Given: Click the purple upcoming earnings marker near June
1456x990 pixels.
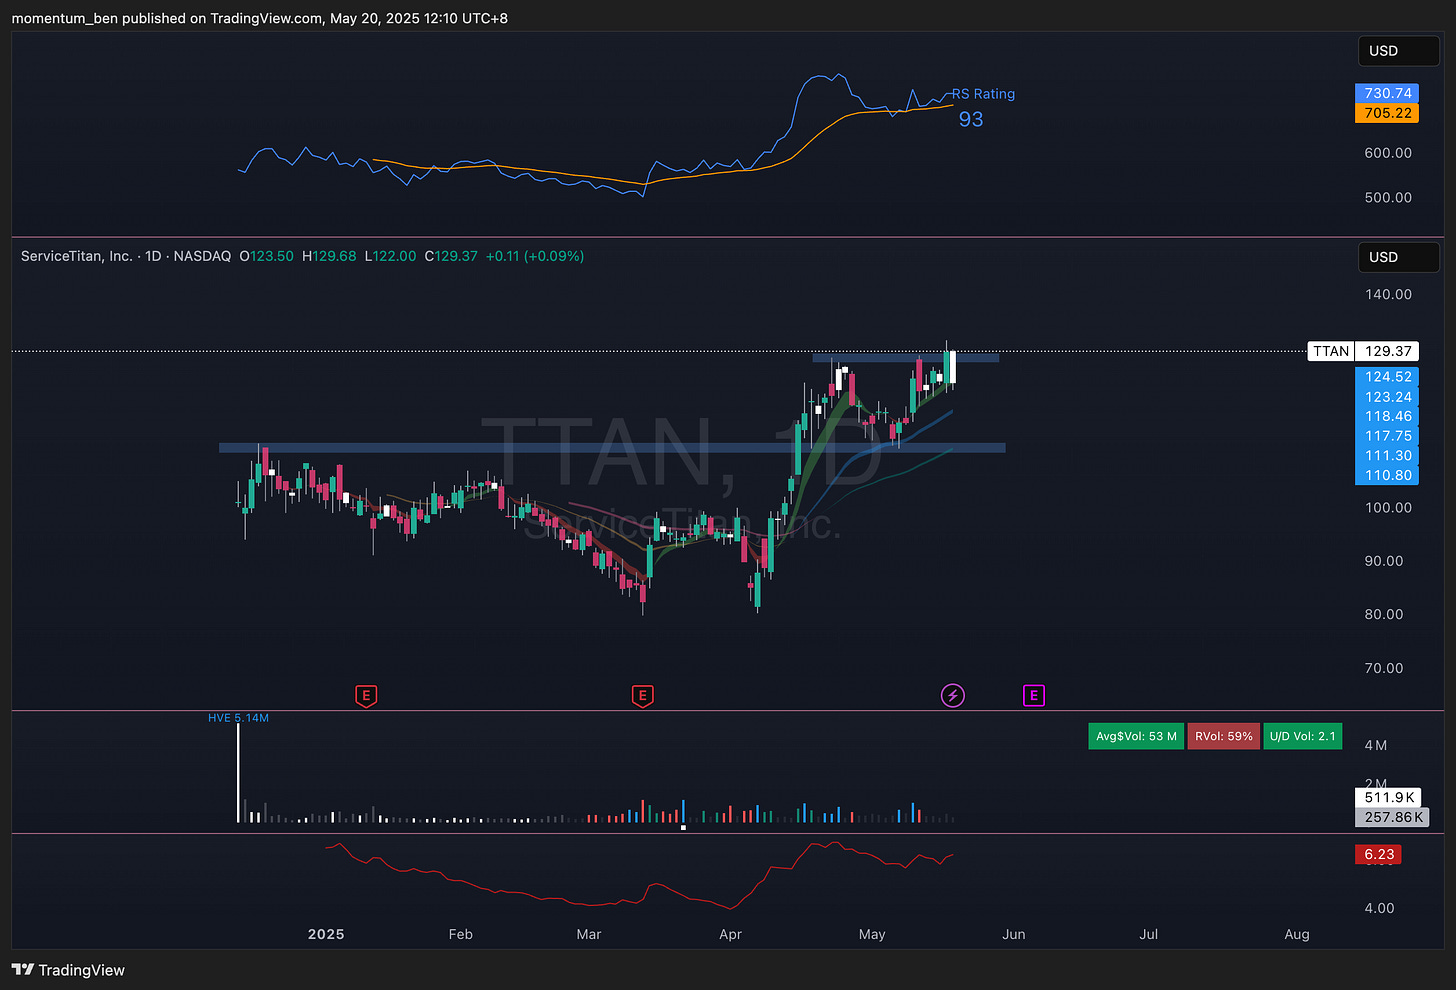Looking at the screenshot, I should tap(1034, 695).
